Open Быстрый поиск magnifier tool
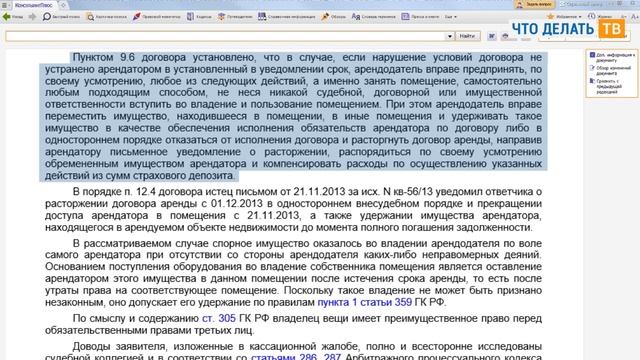 point(61,17)
